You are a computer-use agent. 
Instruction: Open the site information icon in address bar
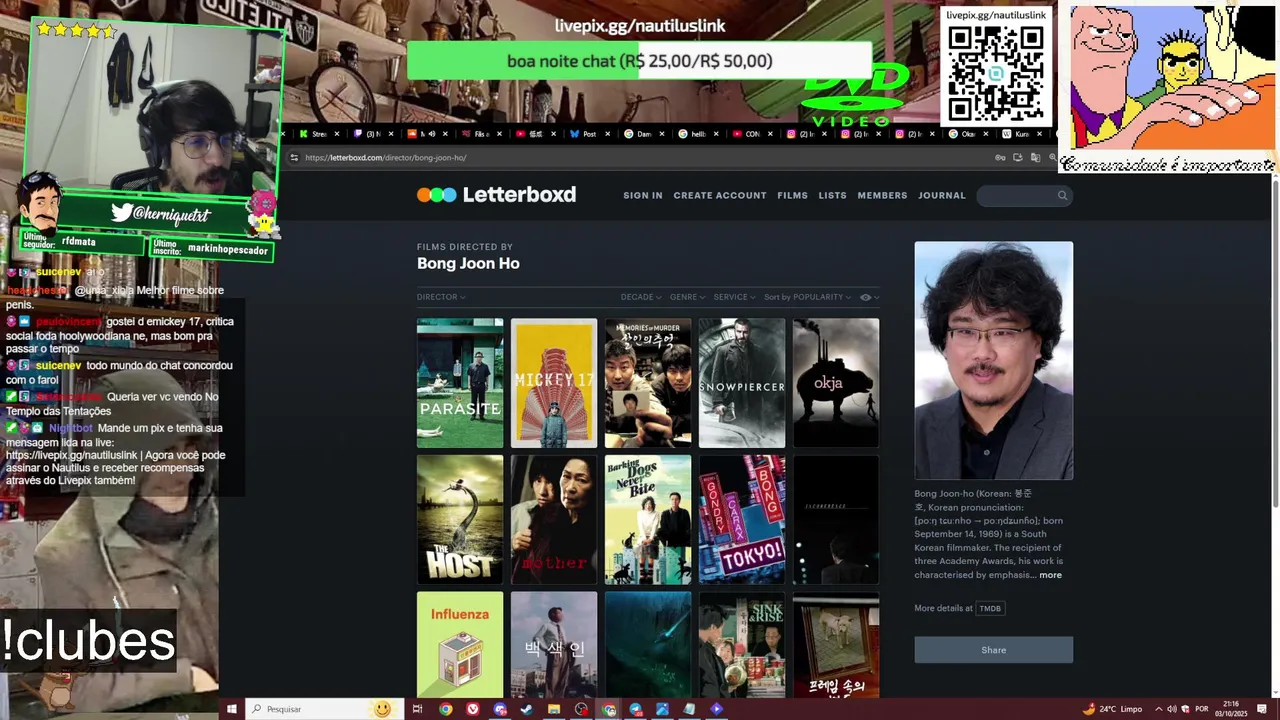click(294, 157)
